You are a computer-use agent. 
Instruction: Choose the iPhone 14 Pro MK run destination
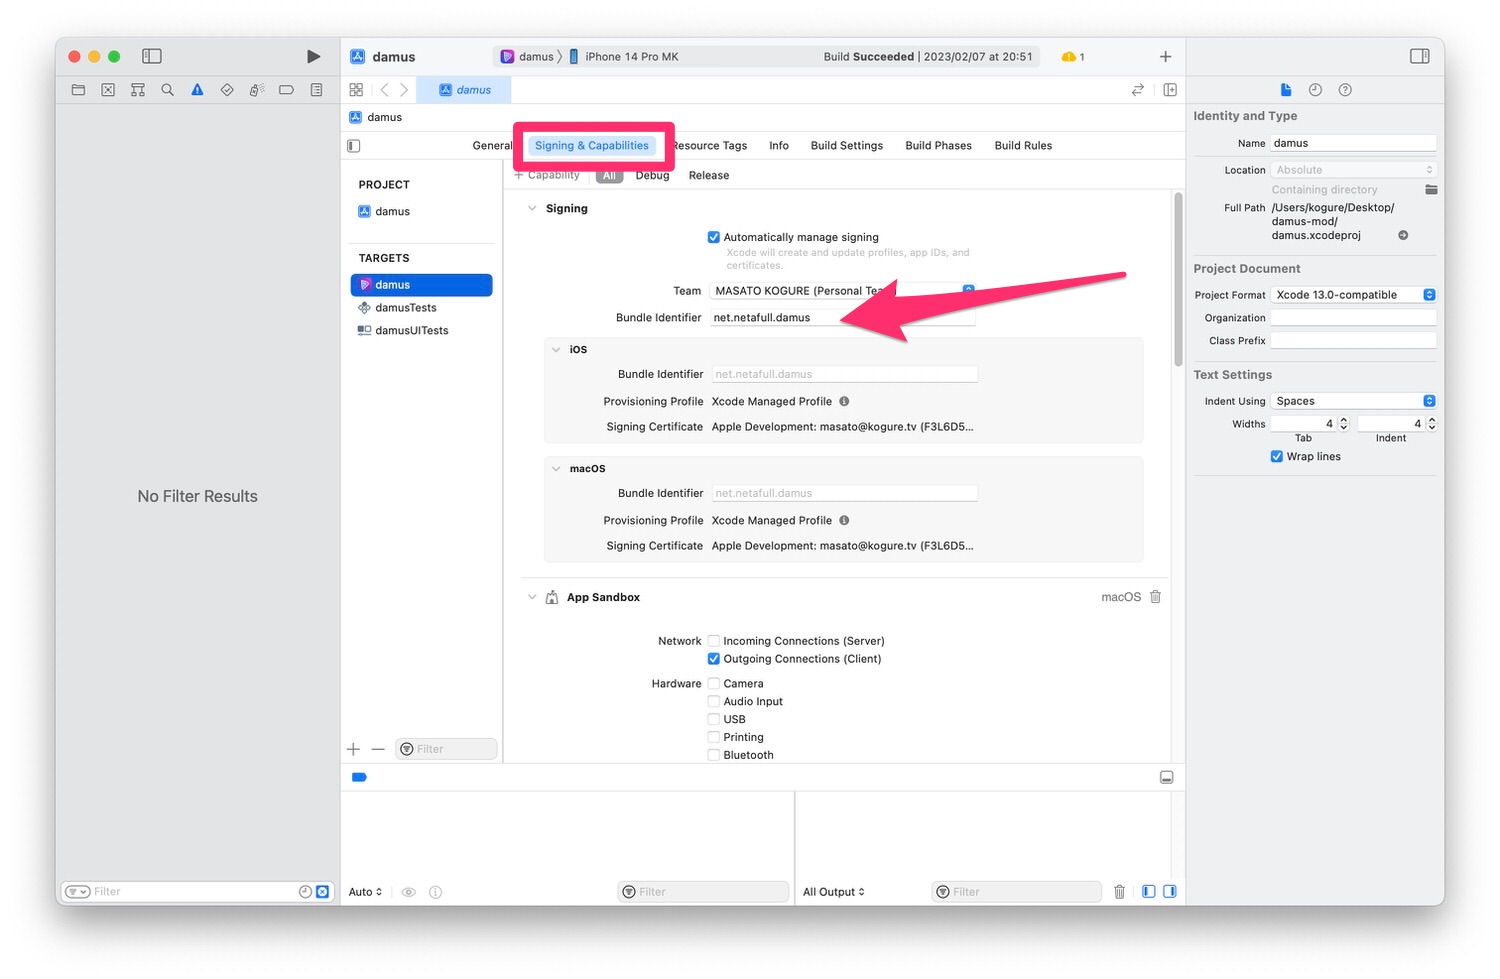click(x=624, y=57)
